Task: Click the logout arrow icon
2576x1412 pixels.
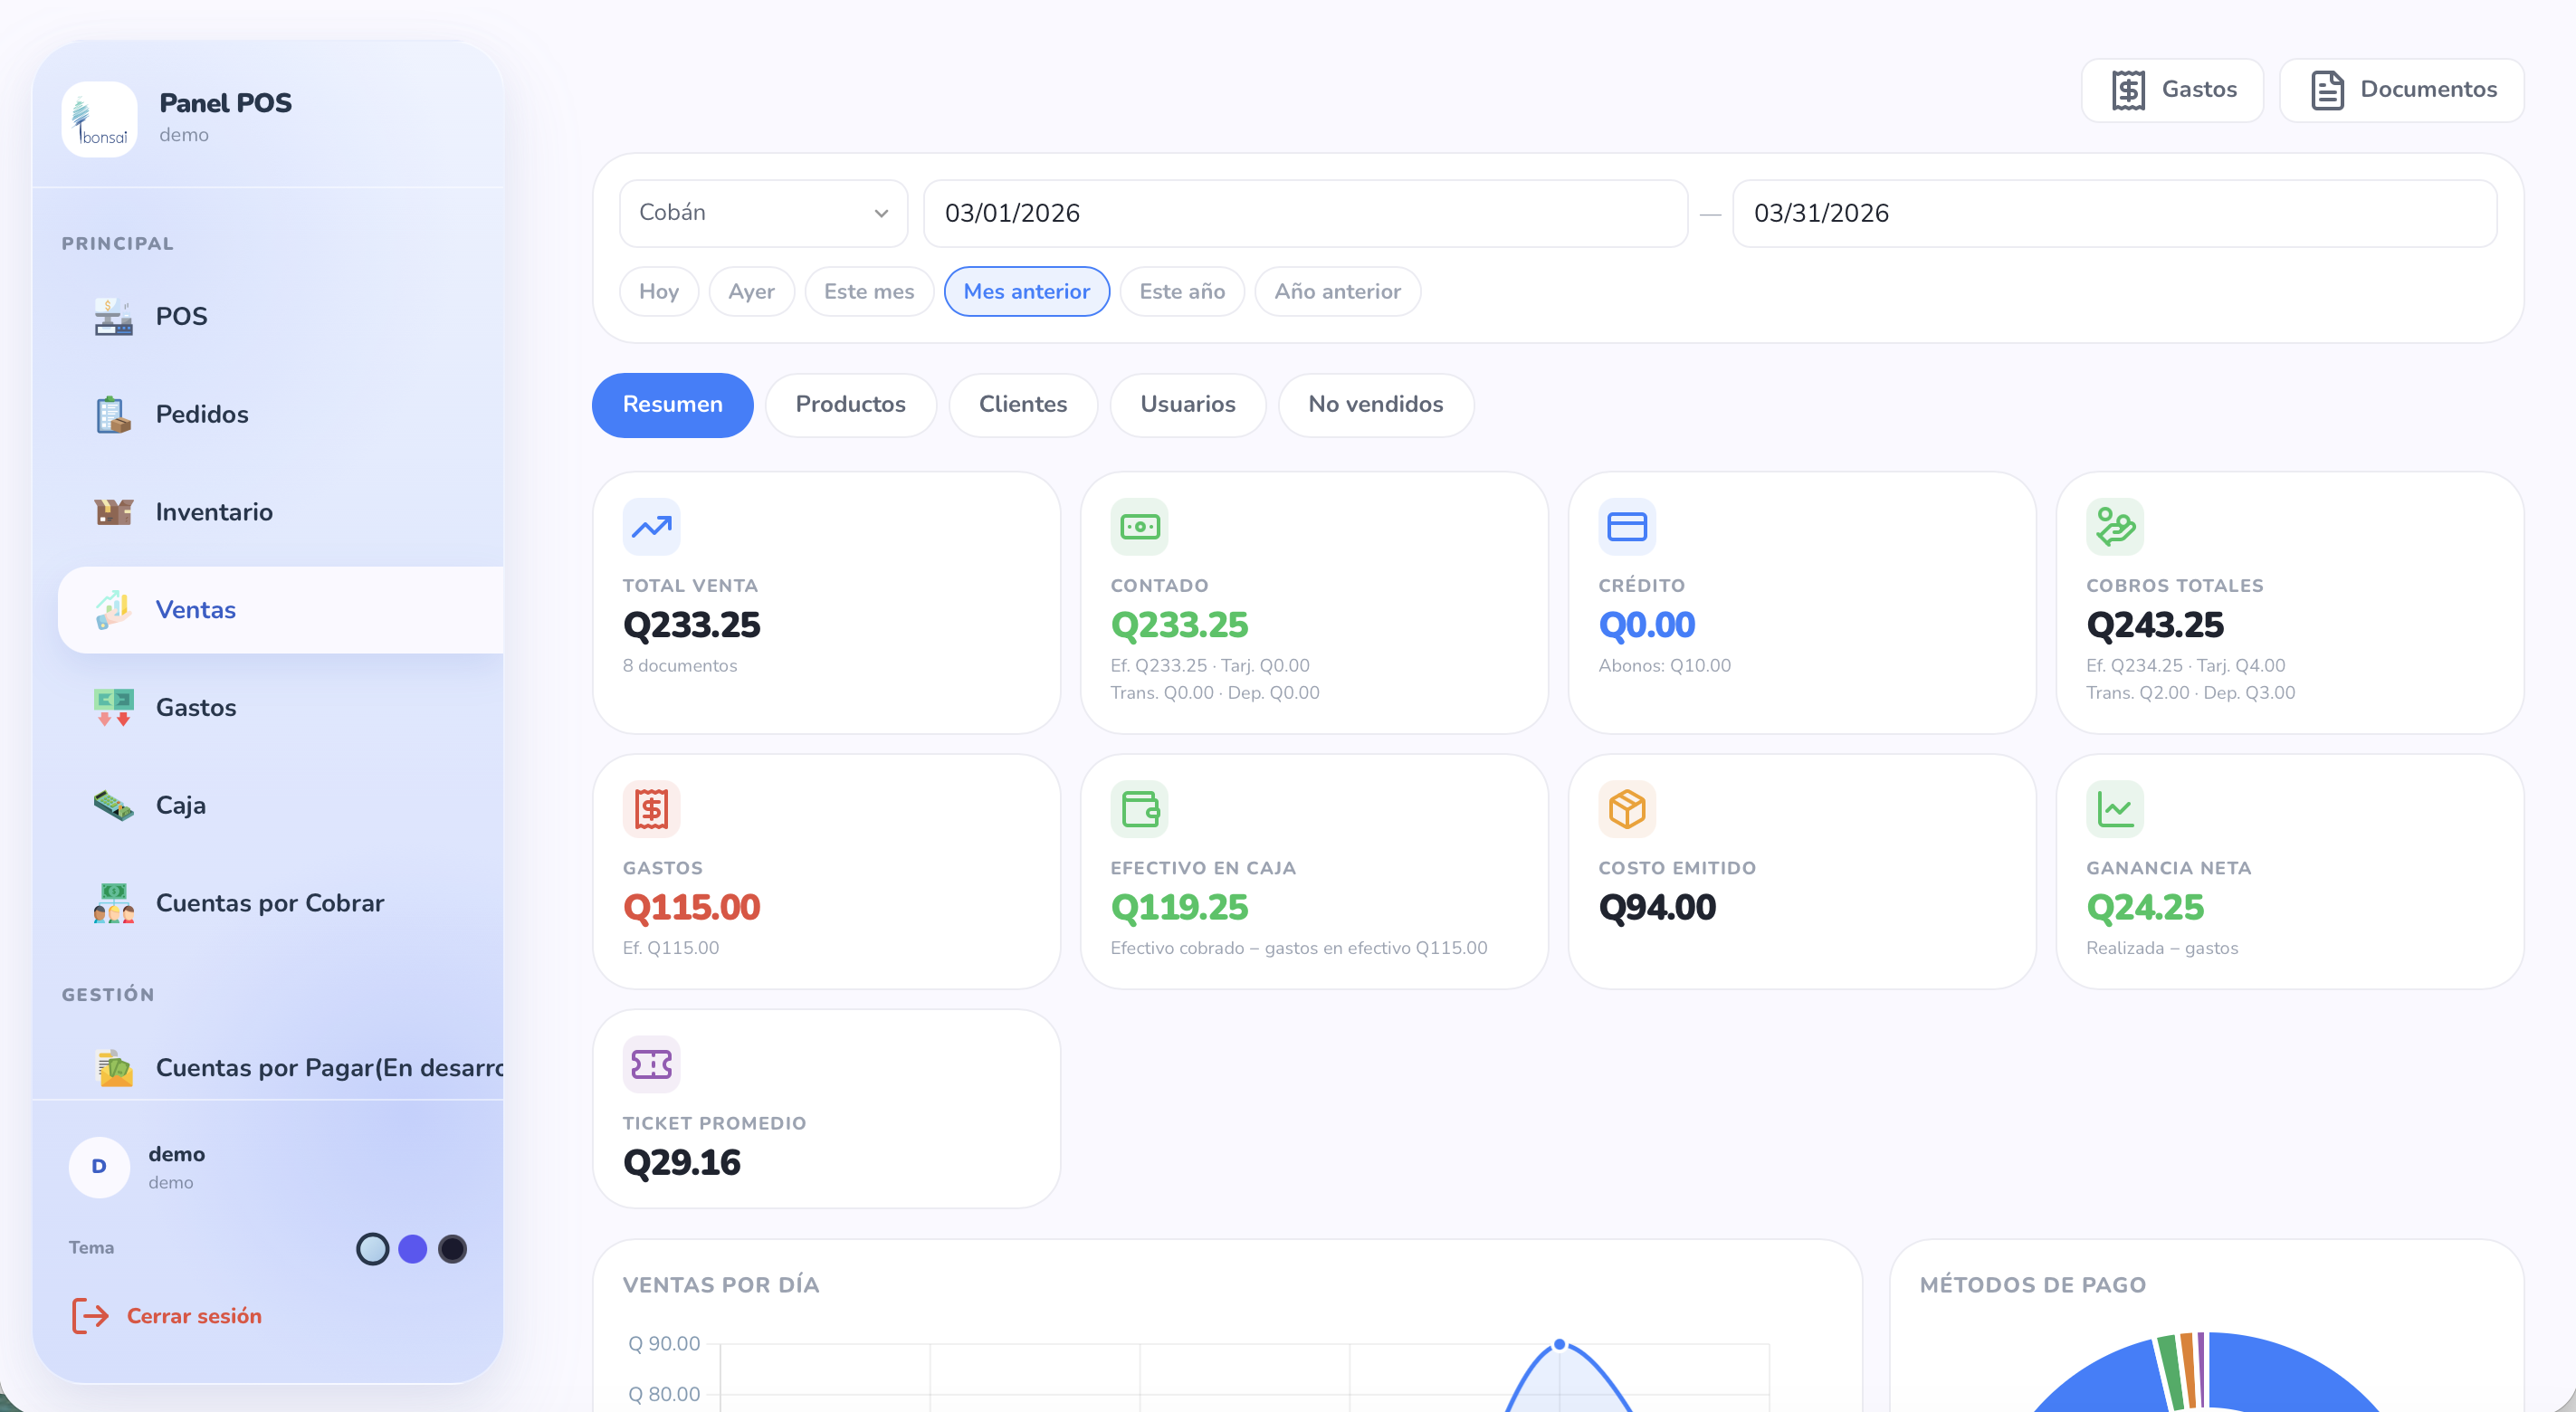Action: (x=90, y=1316)
